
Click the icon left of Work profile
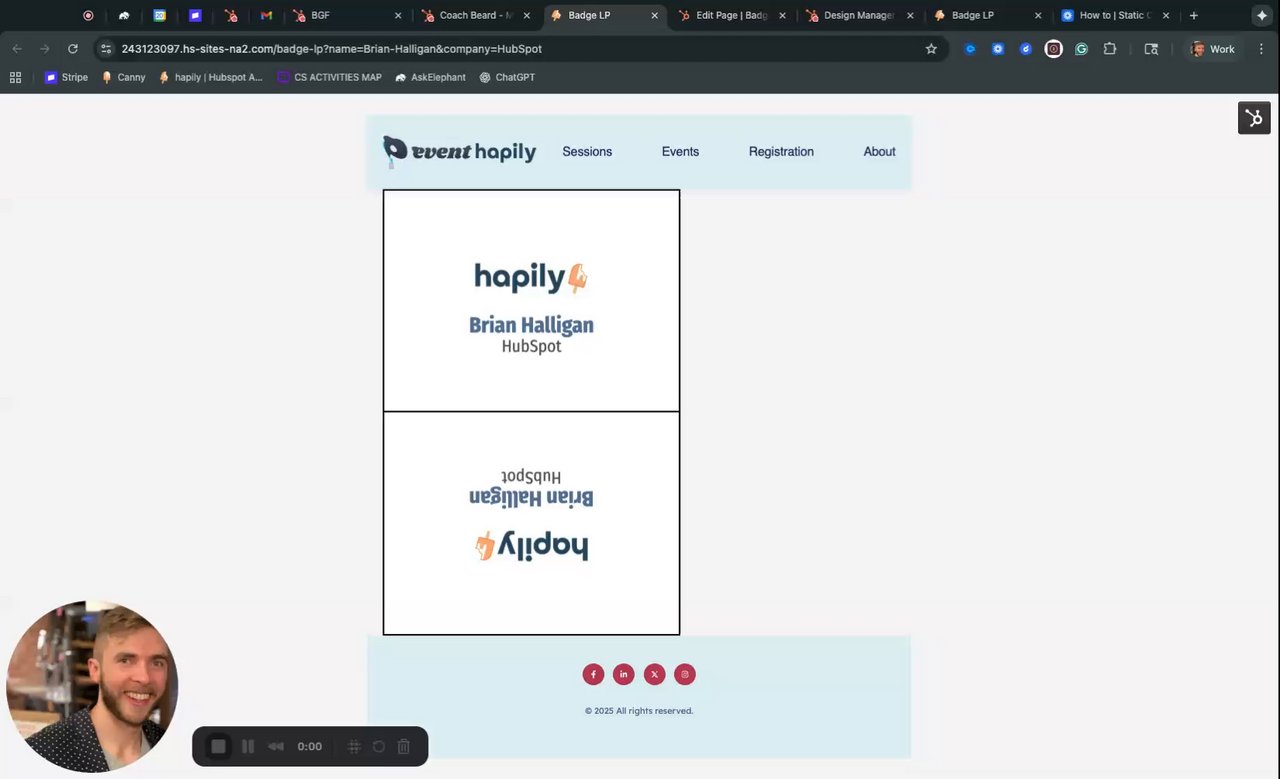coord(1151,49)
